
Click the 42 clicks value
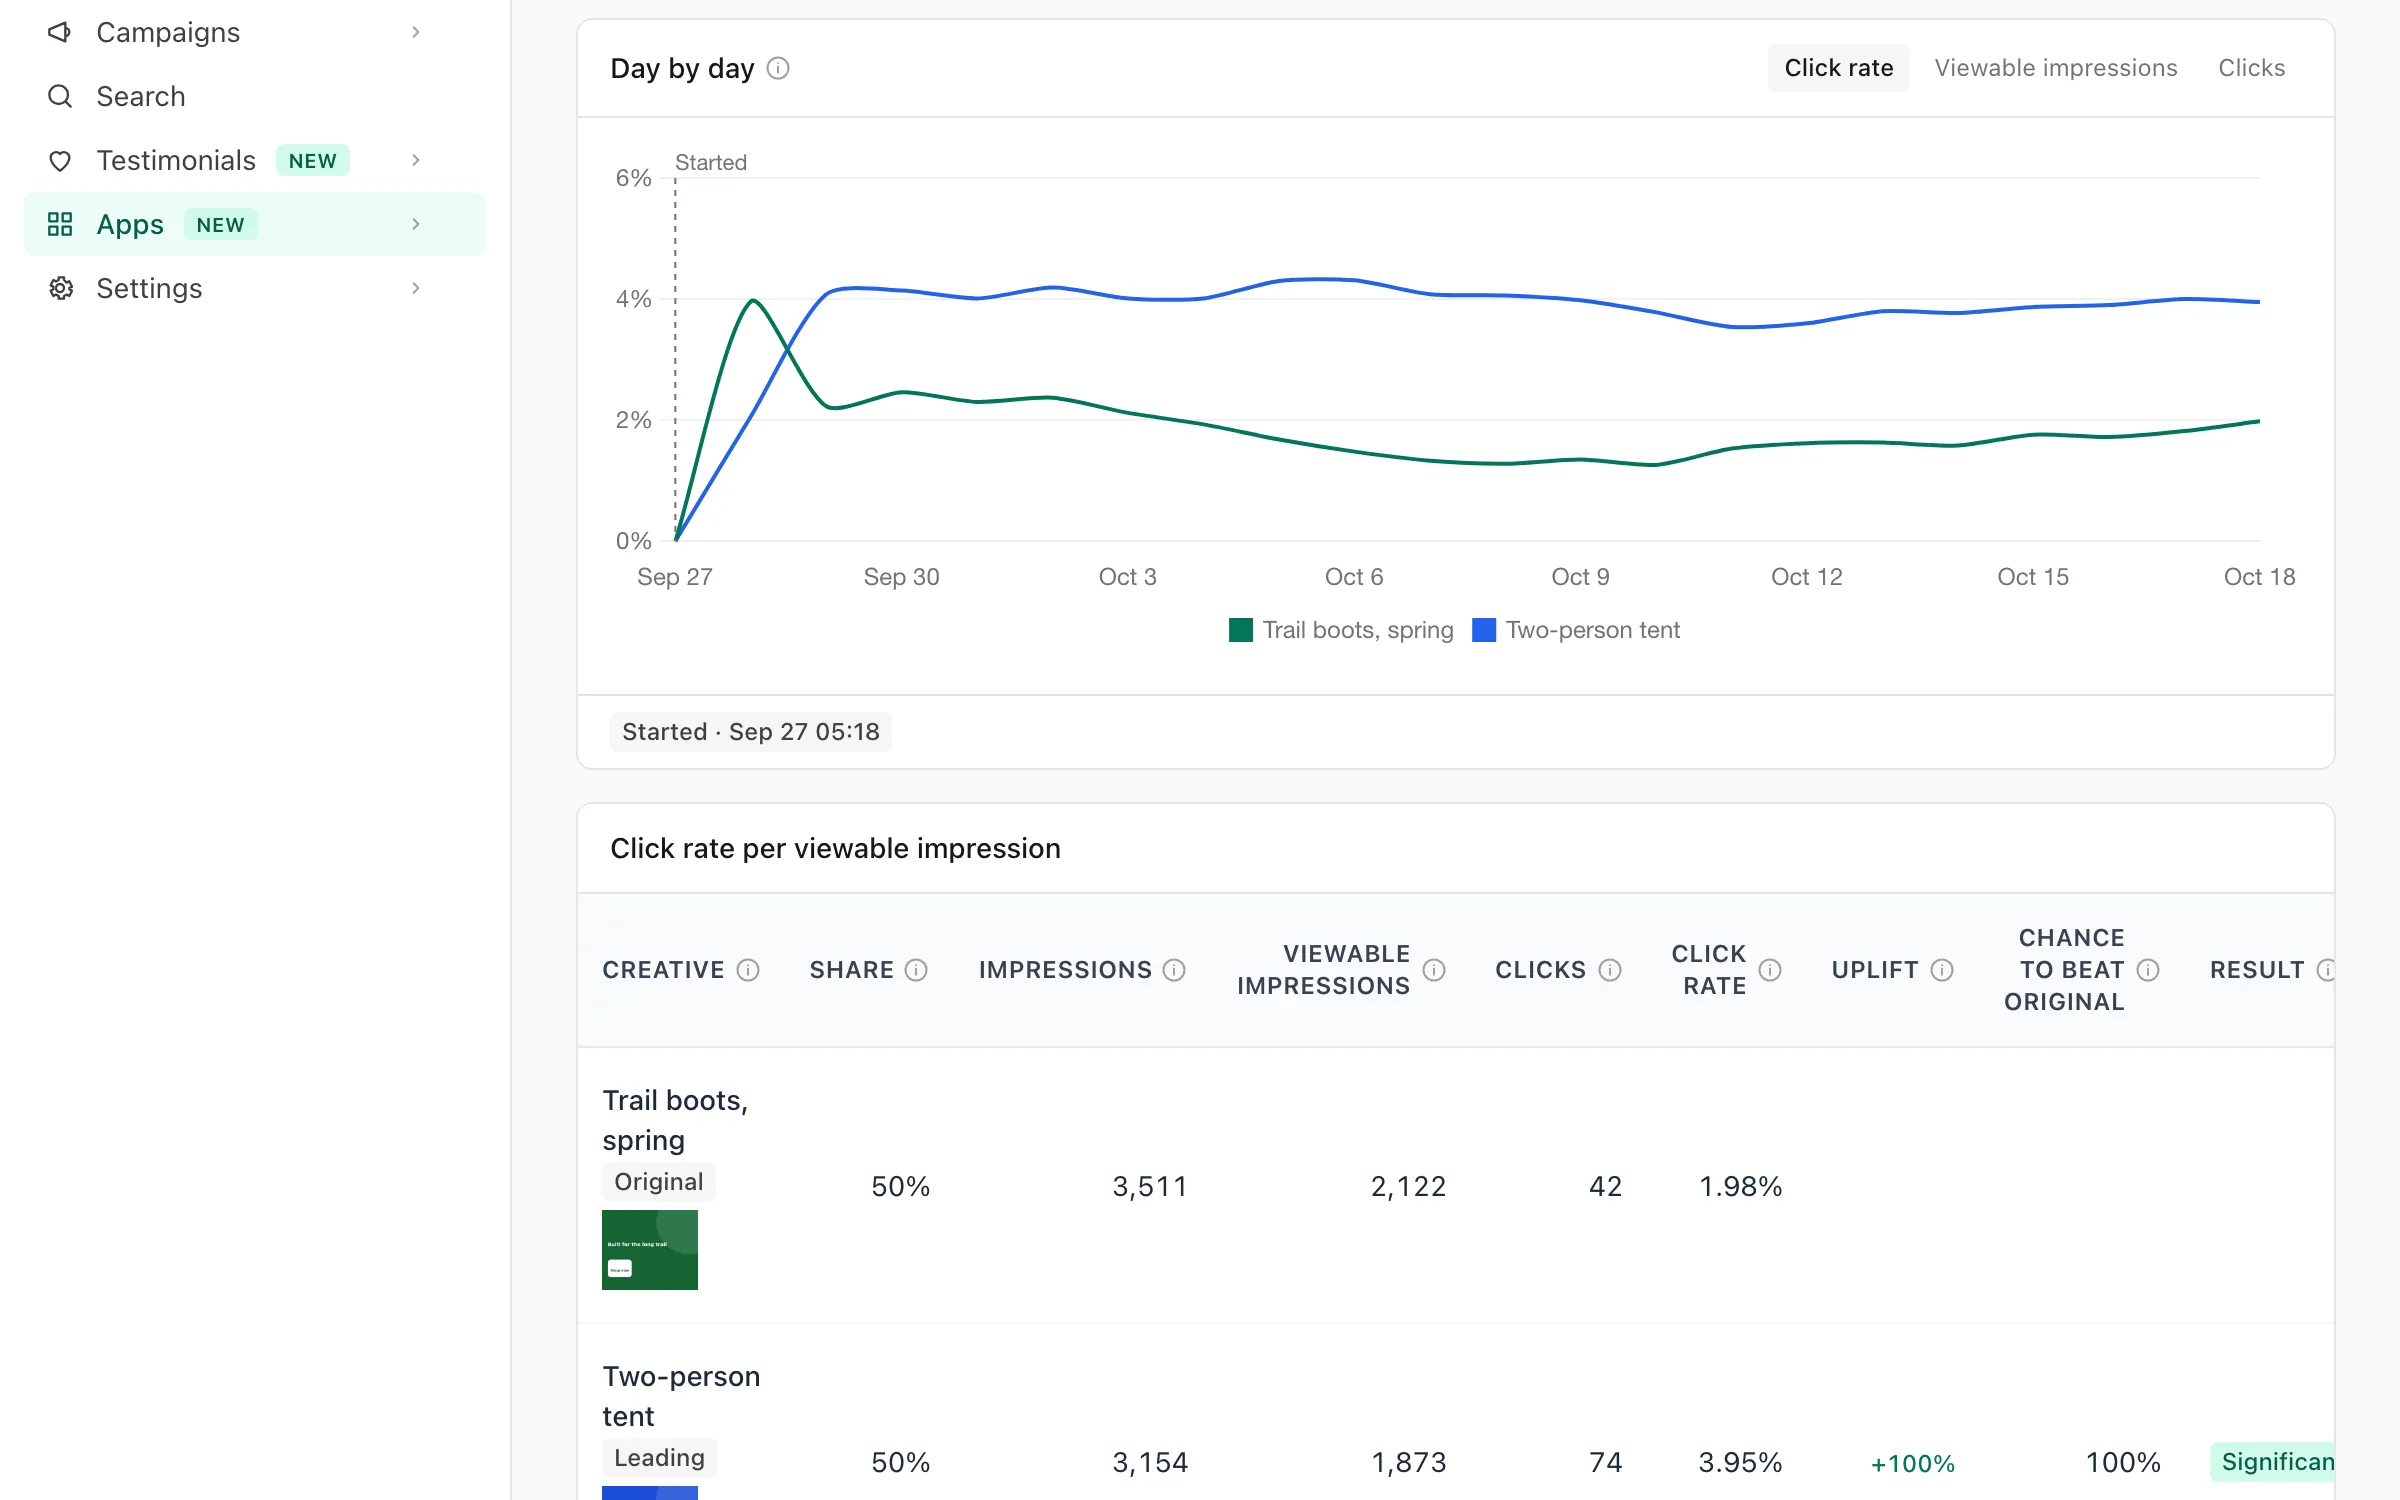click(1605, 1186)
